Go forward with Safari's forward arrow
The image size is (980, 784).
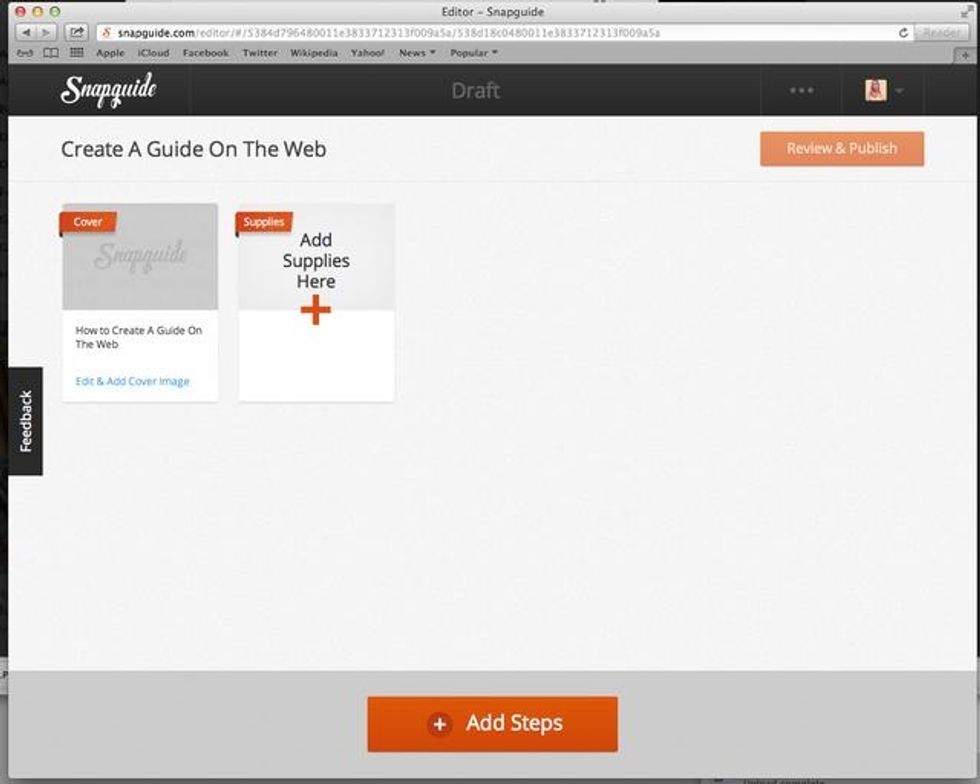click(x=46, y=33)
